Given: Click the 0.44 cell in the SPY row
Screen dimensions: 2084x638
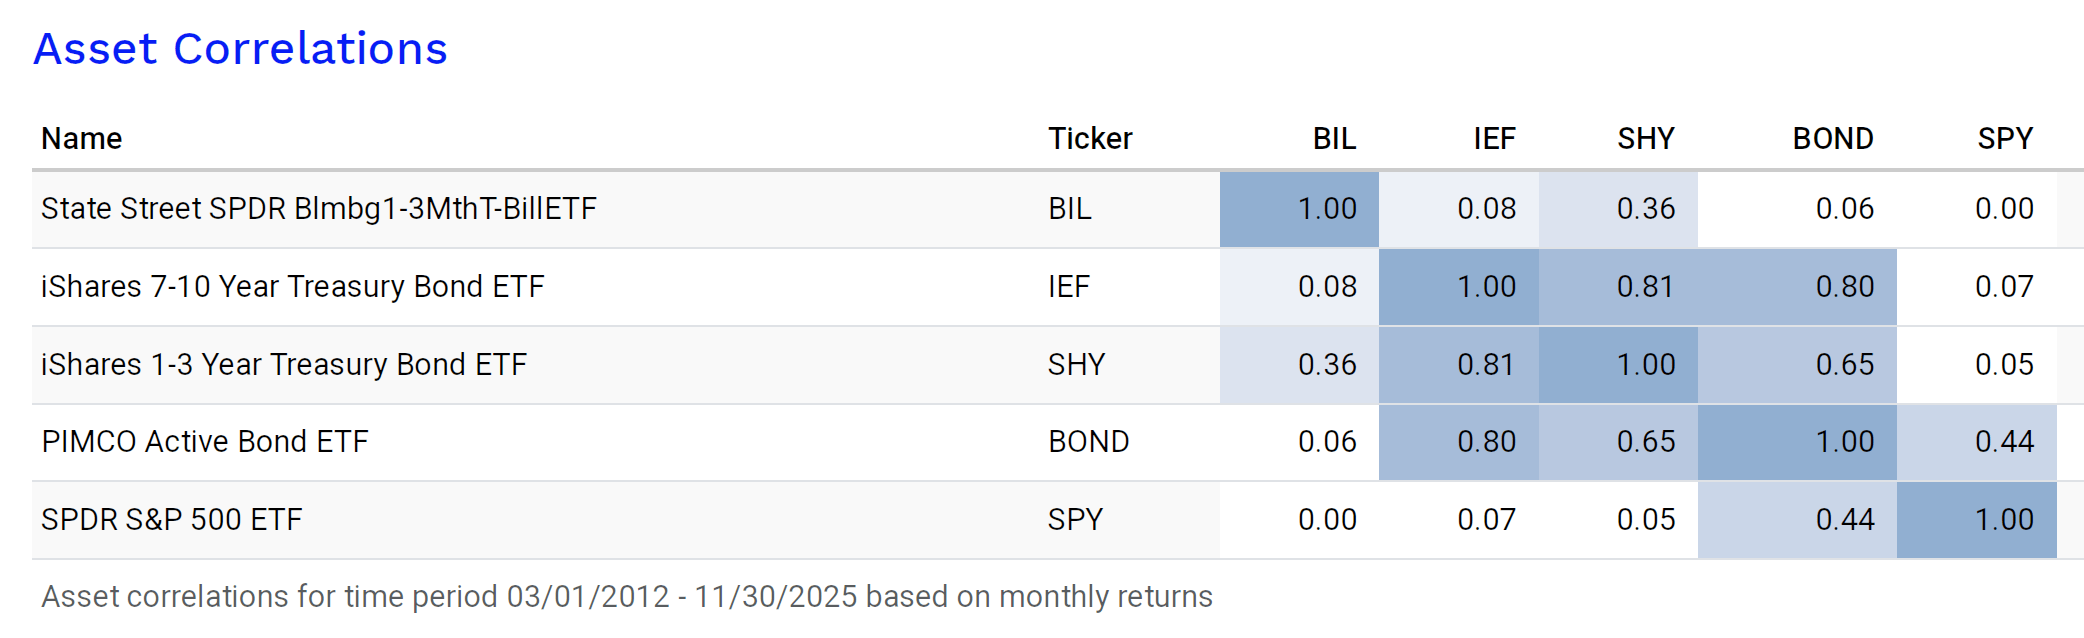Looking at the screenshot, I should pos(1844,519).
